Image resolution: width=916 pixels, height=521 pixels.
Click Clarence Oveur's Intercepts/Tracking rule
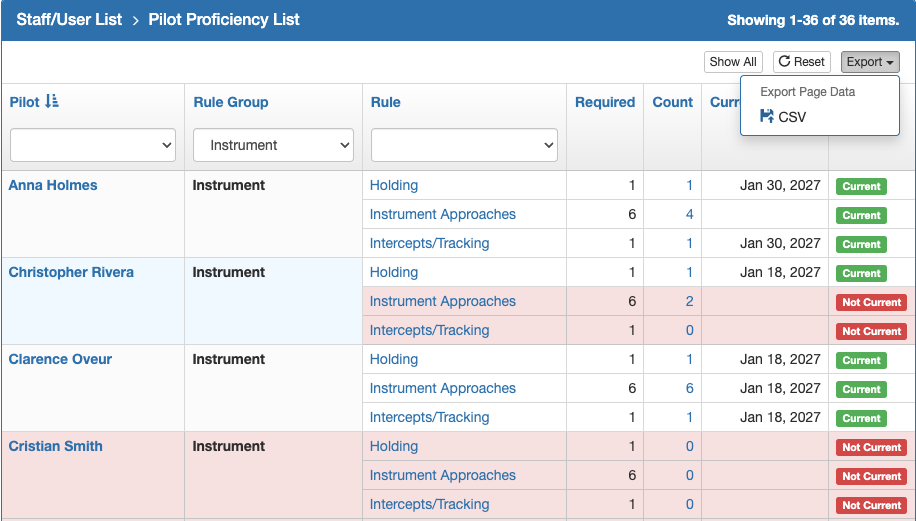coord(429,417)
